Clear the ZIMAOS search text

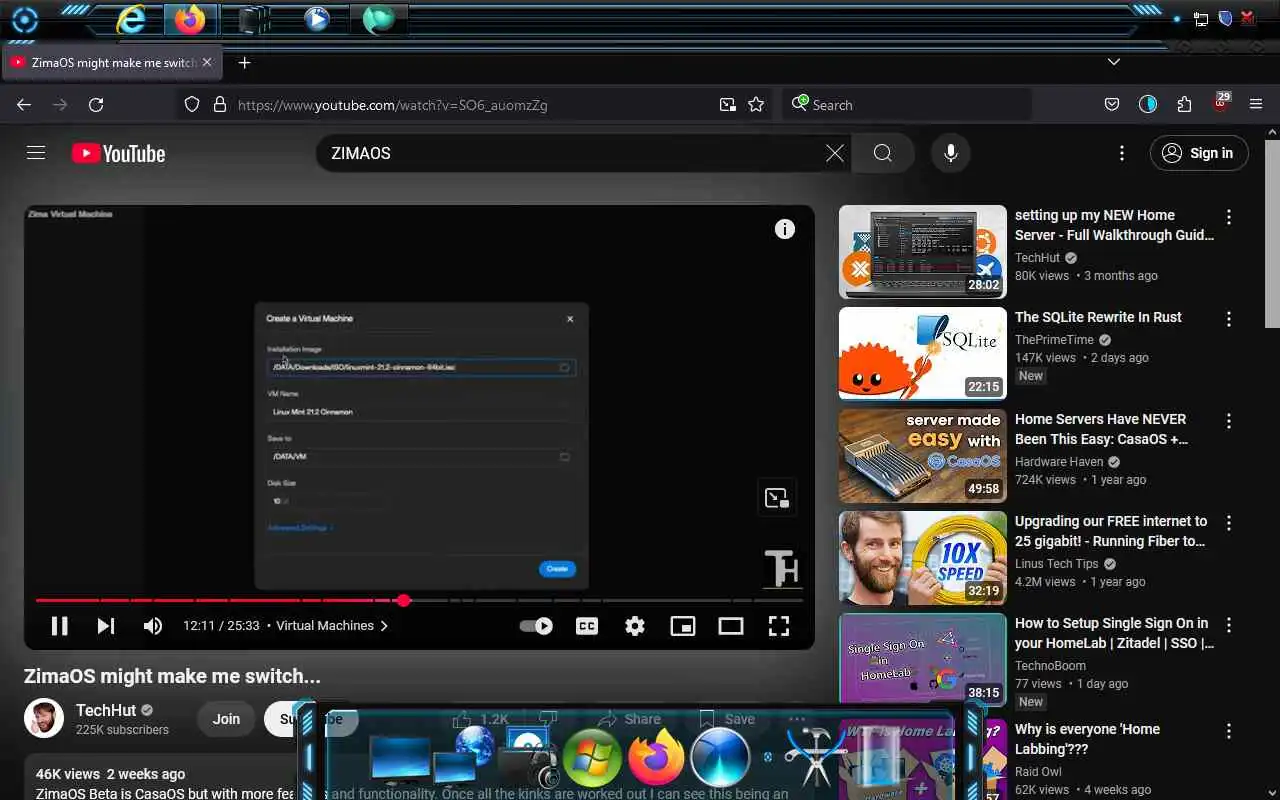coord(835,153)
